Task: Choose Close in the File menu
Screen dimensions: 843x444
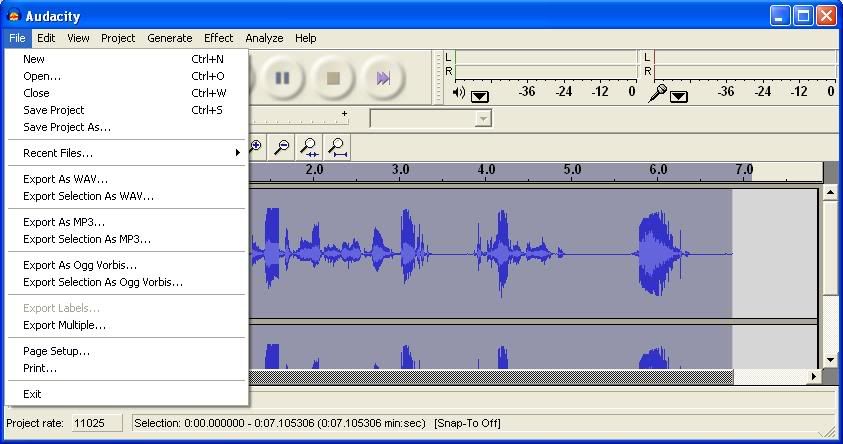Action: (126, 93)
